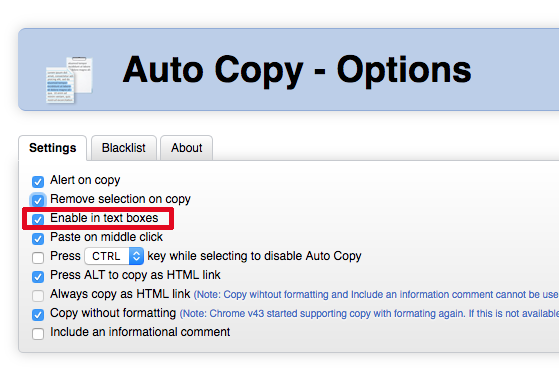Click the Auto Copy clipboard logo icon

coord(69,80)
